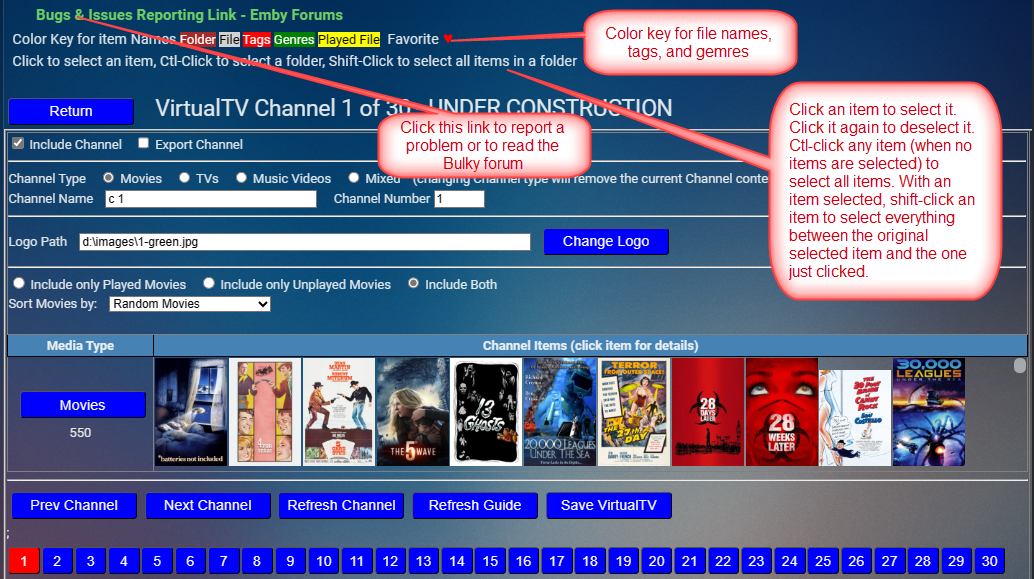Open the 4 for Texas poster
The image size is (1034, 579).
pyautogui.click(x=265, y=412)
